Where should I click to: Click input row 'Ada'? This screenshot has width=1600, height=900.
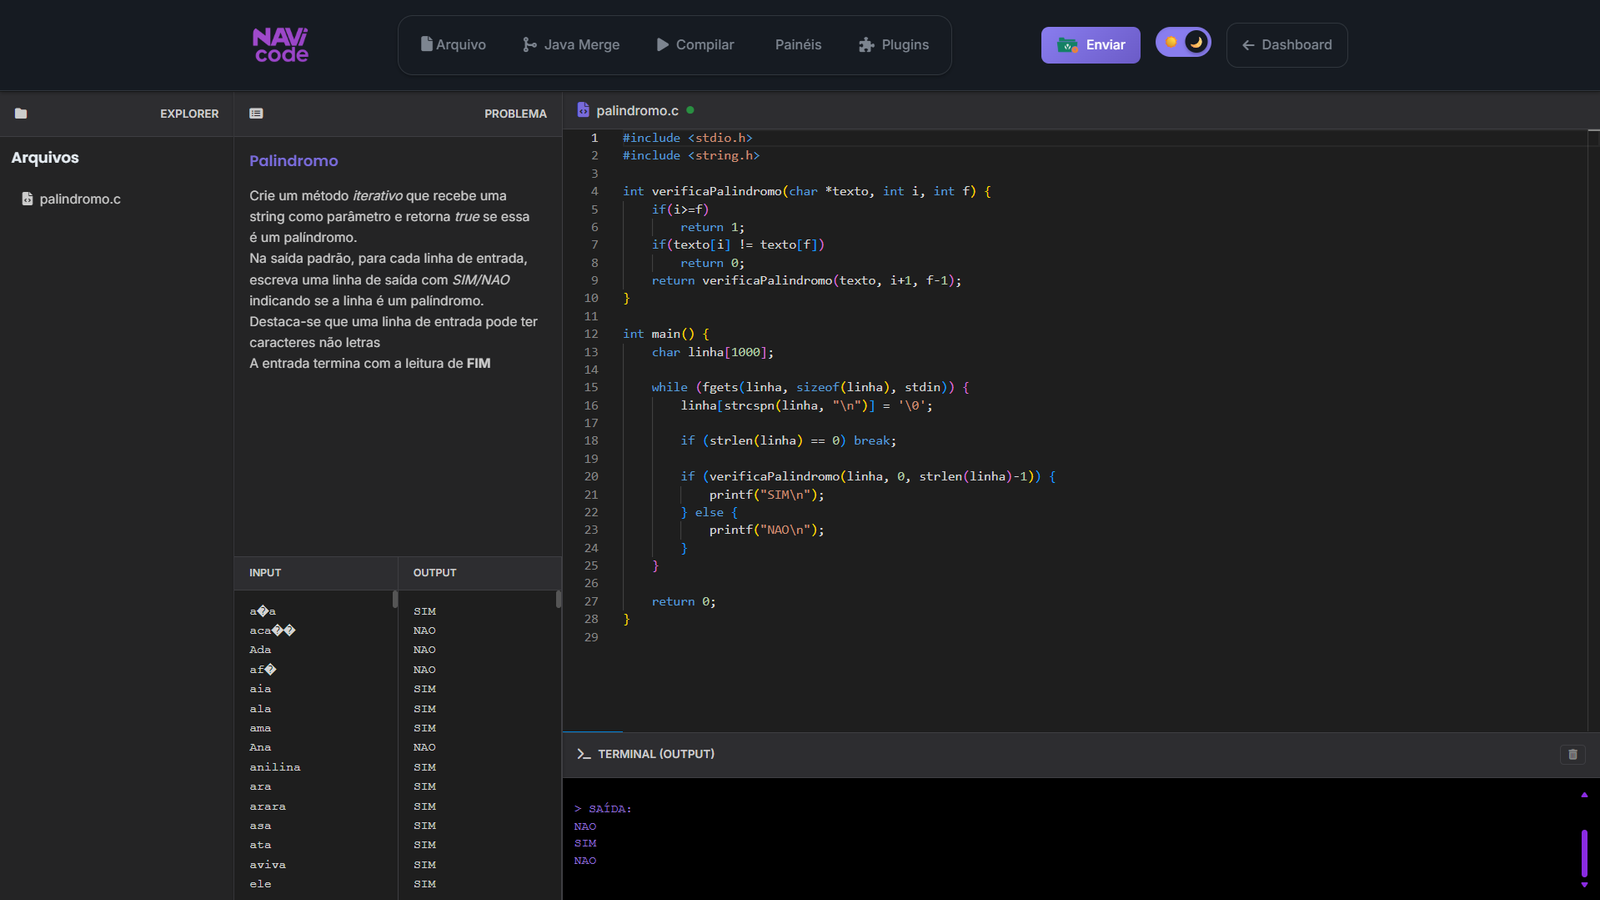[x=260, y=650]
